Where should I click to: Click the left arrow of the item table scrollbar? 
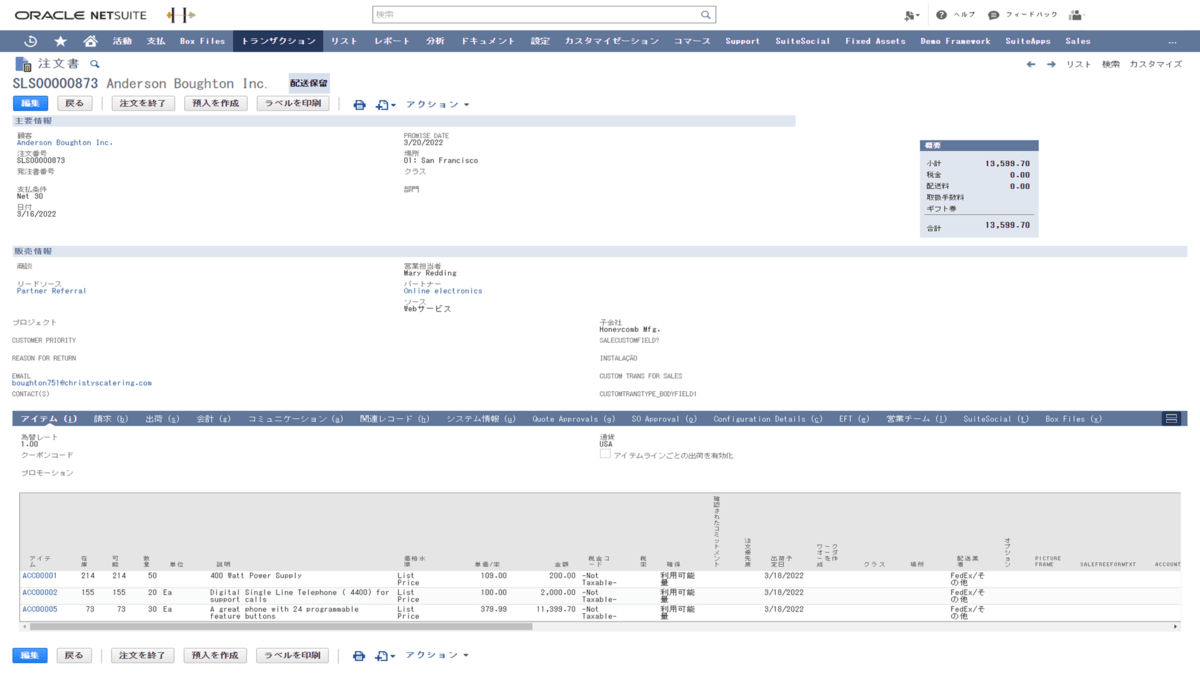[25, 627]
